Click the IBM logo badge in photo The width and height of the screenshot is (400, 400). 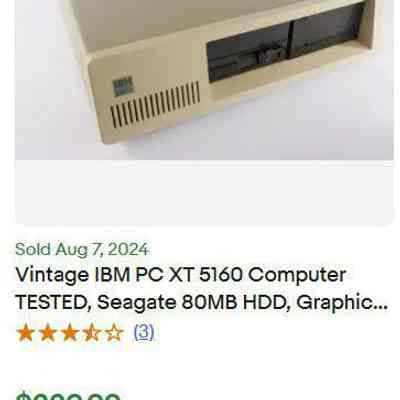coord(123,87)
